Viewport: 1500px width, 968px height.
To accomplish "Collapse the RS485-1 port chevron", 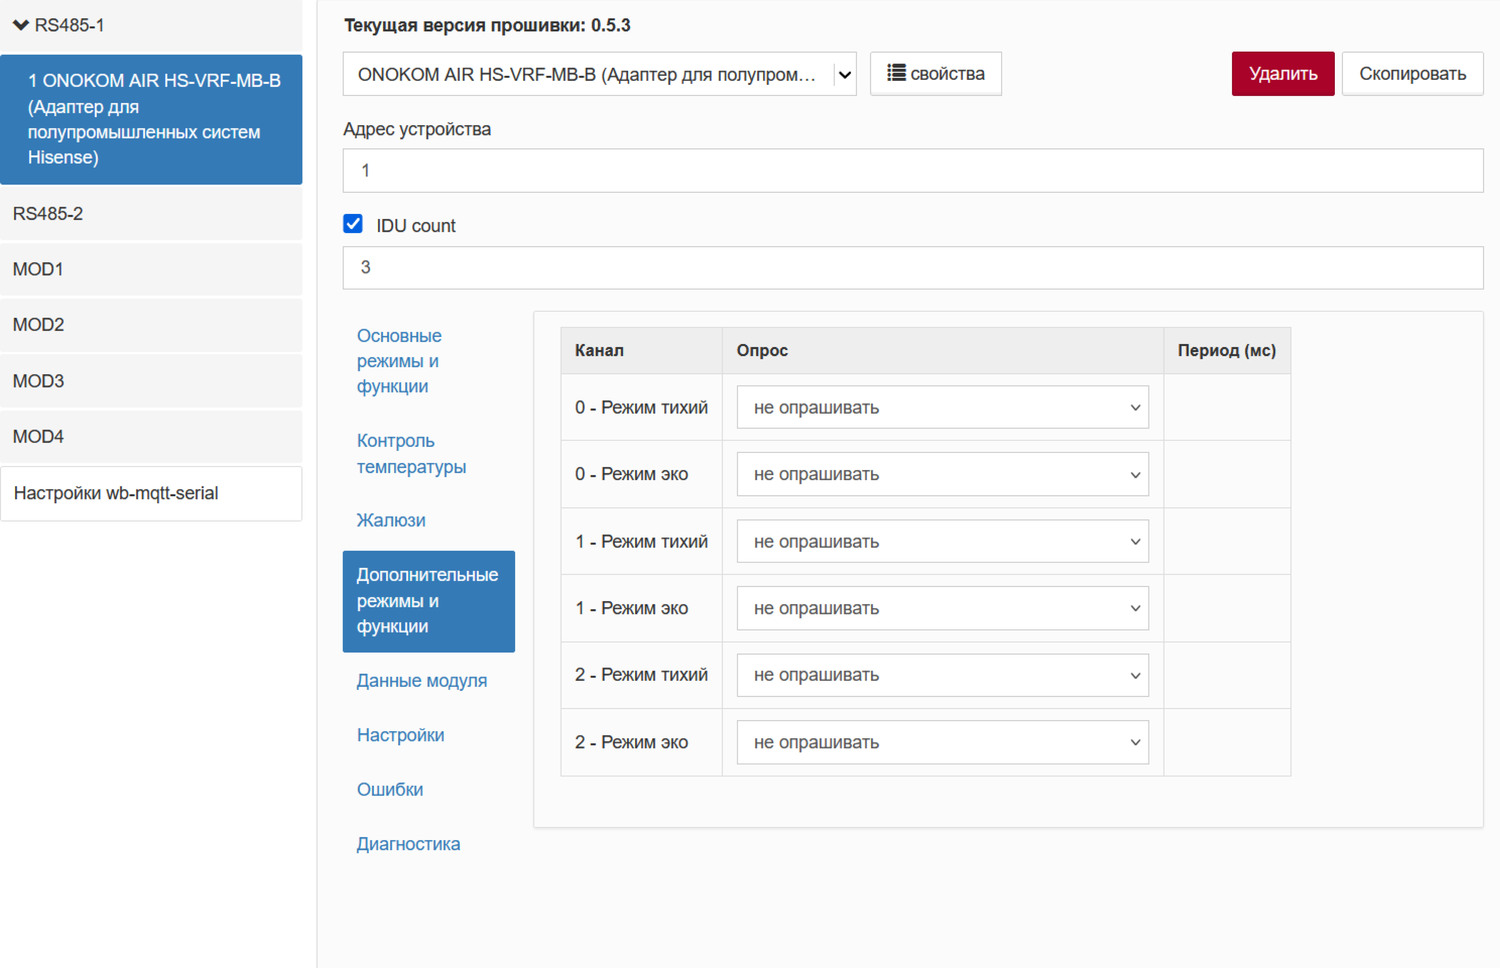I will pyautogui.click(x=20, y=25).
